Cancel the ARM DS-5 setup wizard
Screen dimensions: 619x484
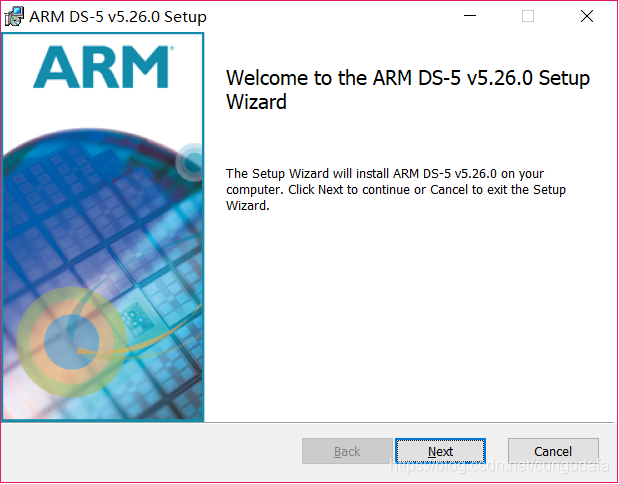click(553, 451)
